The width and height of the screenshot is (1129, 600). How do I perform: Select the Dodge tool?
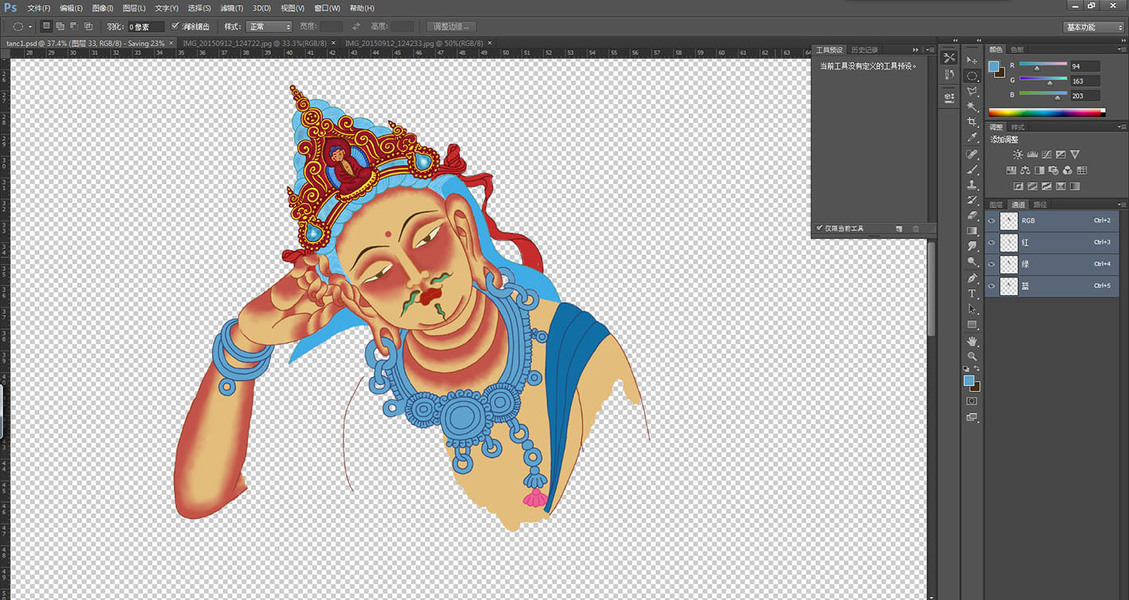click(972, 261)
